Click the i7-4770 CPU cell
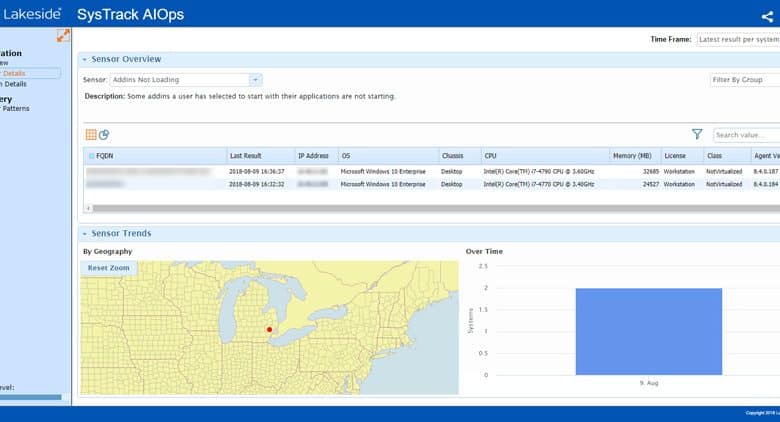This screenshot has width=780, height=422. tap(539, 184)
